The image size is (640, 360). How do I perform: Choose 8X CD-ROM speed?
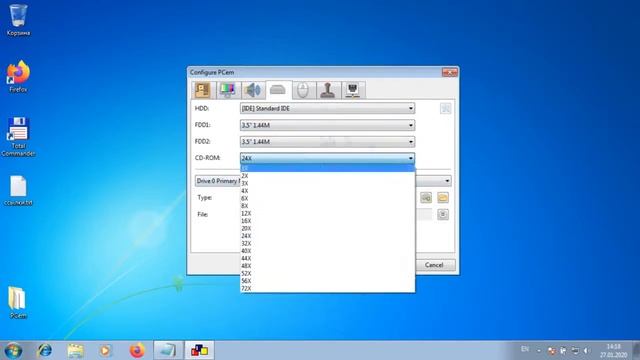pos(327,206)
